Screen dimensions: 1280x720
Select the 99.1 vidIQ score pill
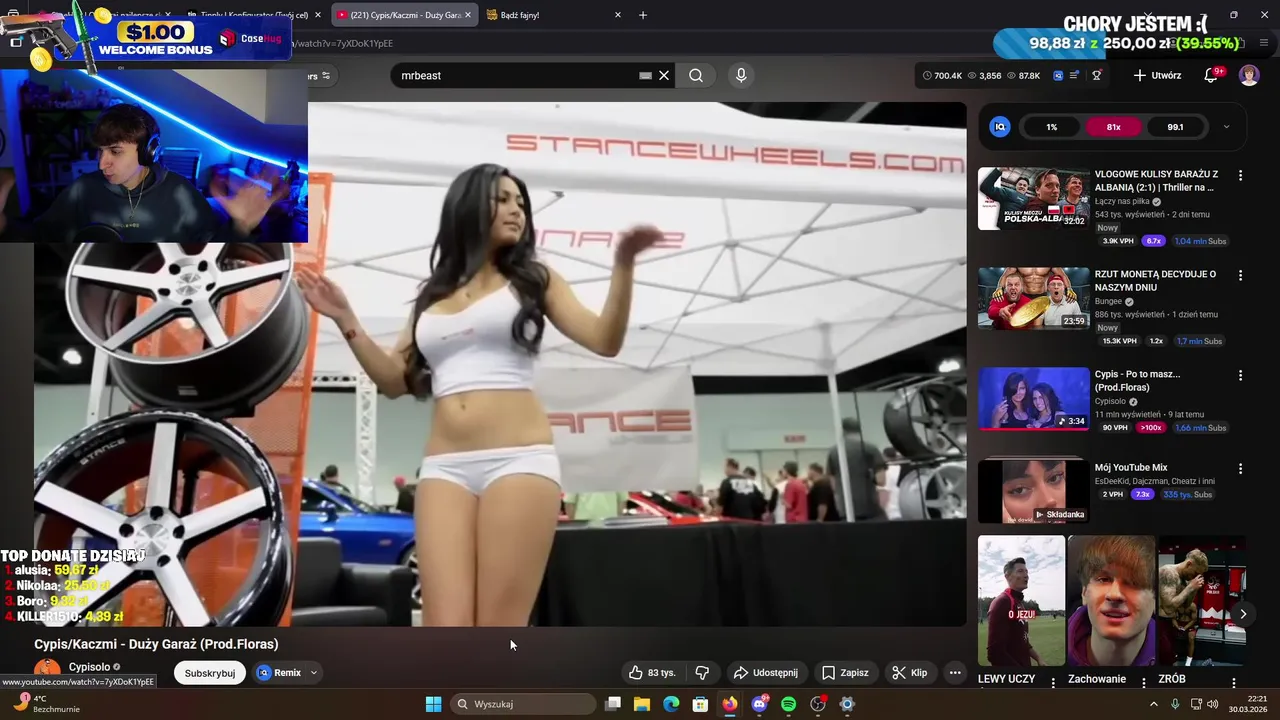coord(1175,127)
